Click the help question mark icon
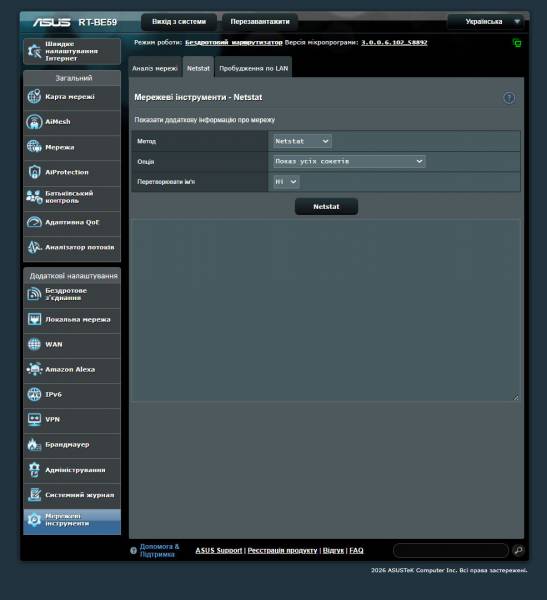The image size is (547, 600). point(509,98)
